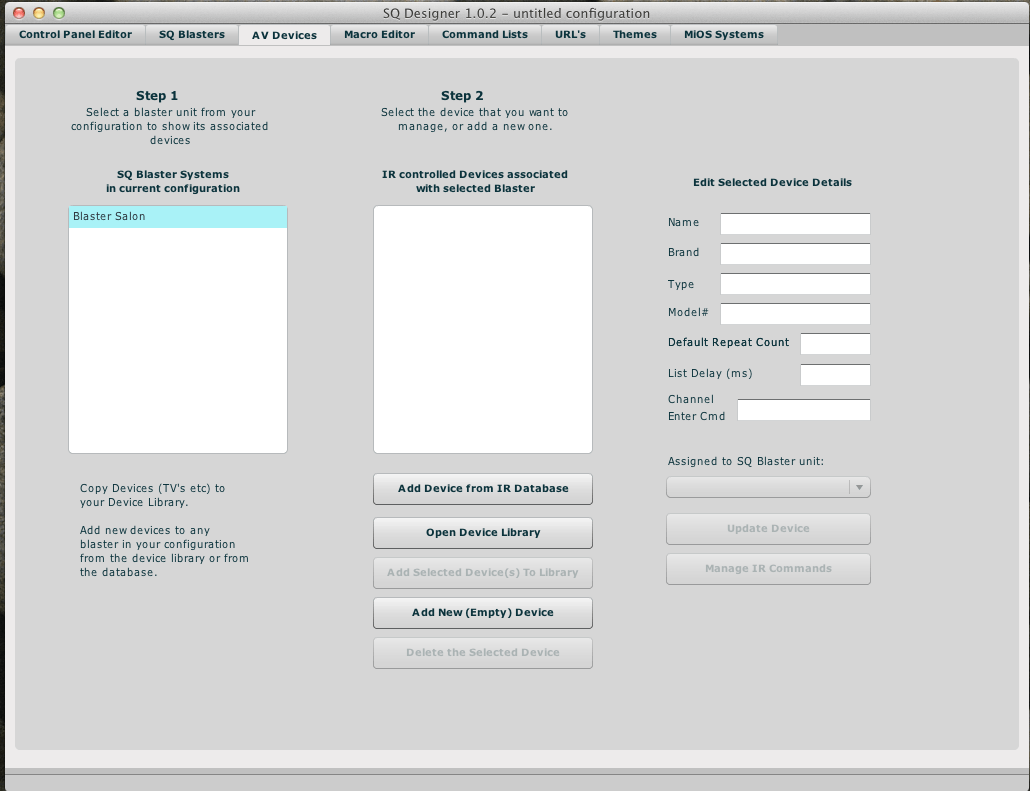Screen dimensions: 1030x791
Task: Focus the Brand input field
Action: pyautogui.click(x=795, y=254)
